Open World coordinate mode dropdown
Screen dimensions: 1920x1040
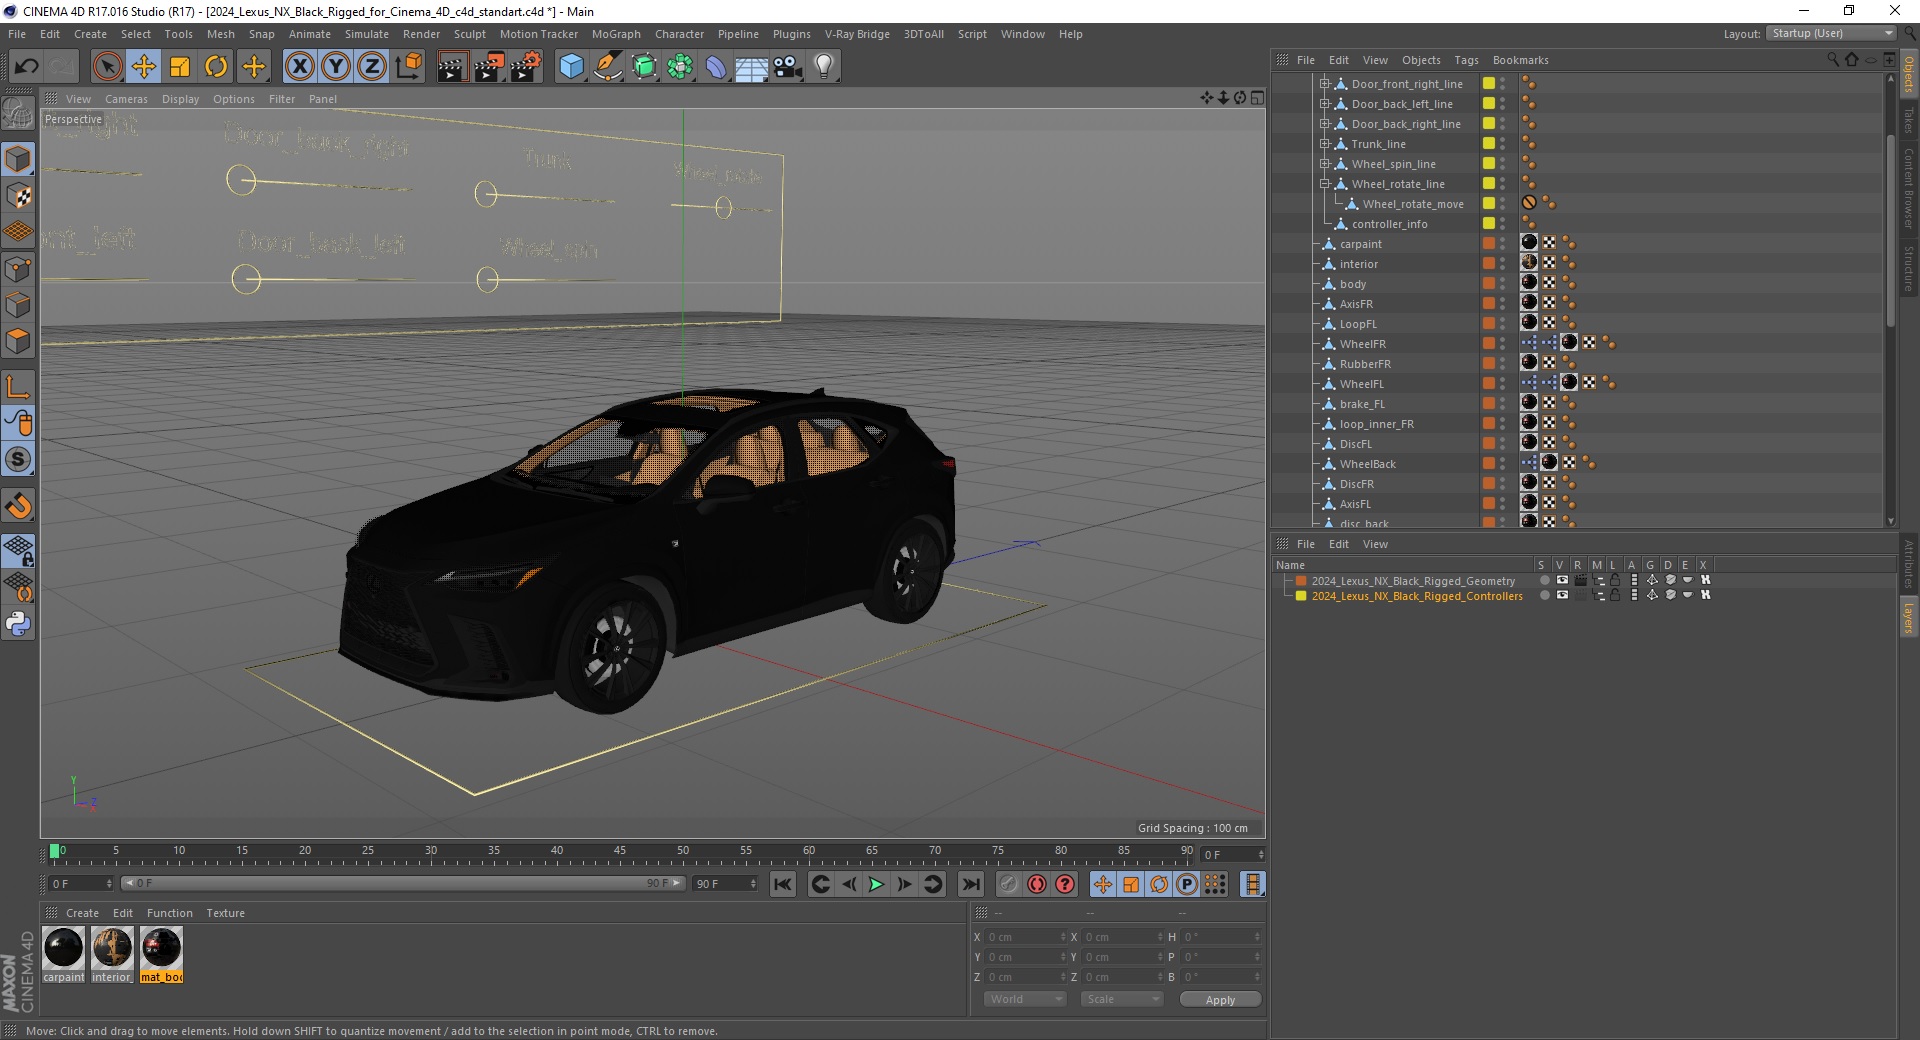click(1025, 999)
